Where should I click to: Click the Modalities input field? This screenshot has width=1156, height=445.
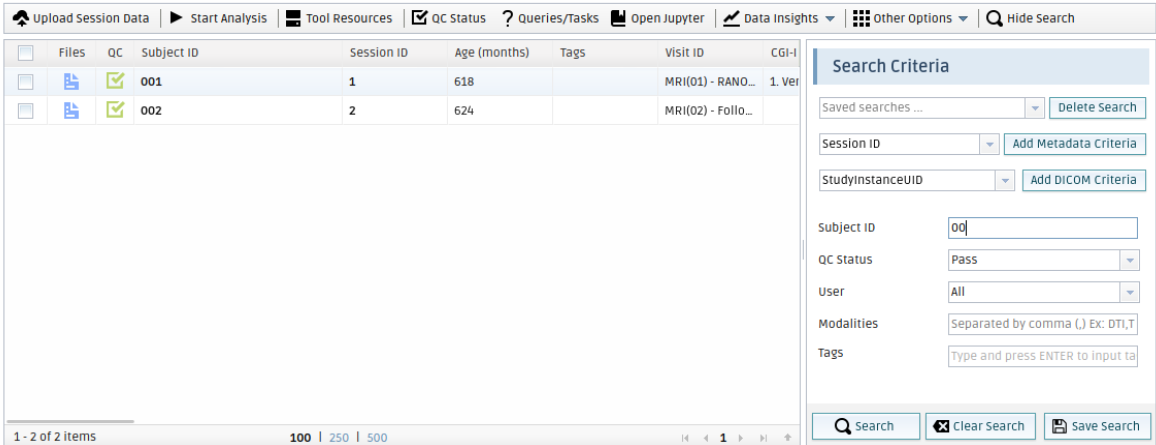(1042, 324)
